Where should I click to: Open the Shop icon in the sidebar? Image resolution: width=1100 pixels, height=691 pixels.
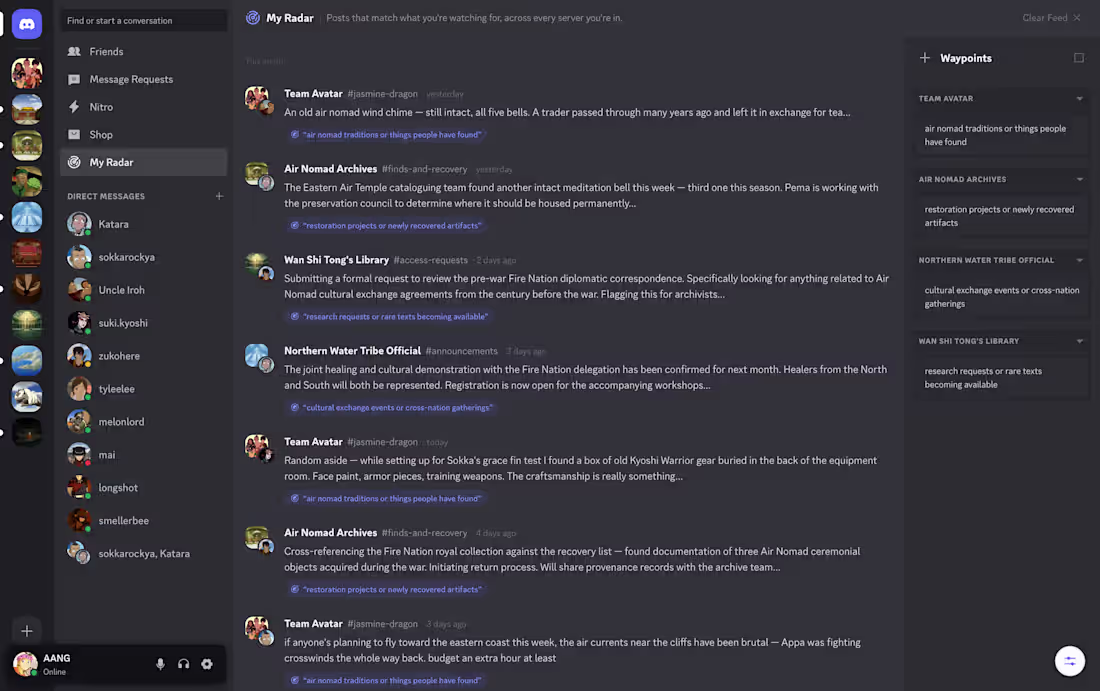pos(74,135)
